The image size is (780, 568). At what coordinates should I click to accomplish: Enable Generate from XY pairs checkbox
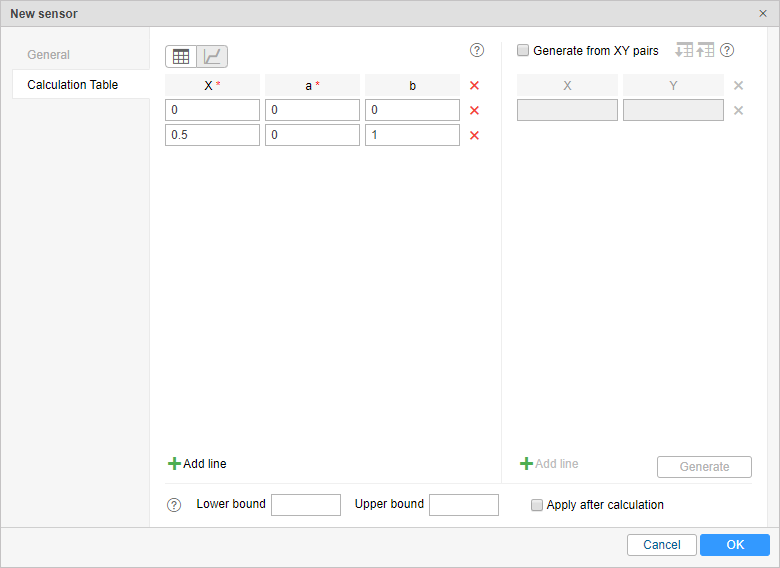click(523, 50)
